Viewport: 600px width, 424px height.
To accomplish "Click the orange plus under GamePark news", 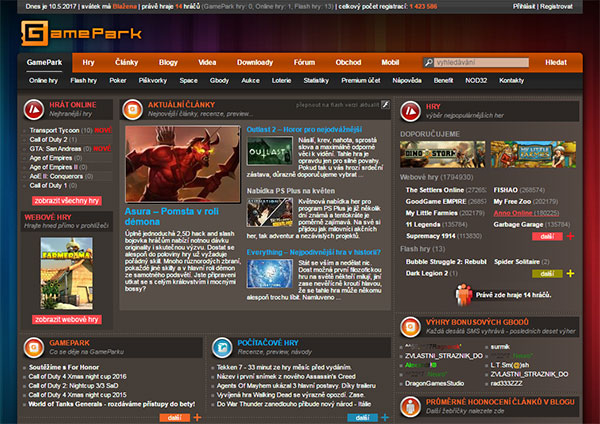I will pos(197,417).
